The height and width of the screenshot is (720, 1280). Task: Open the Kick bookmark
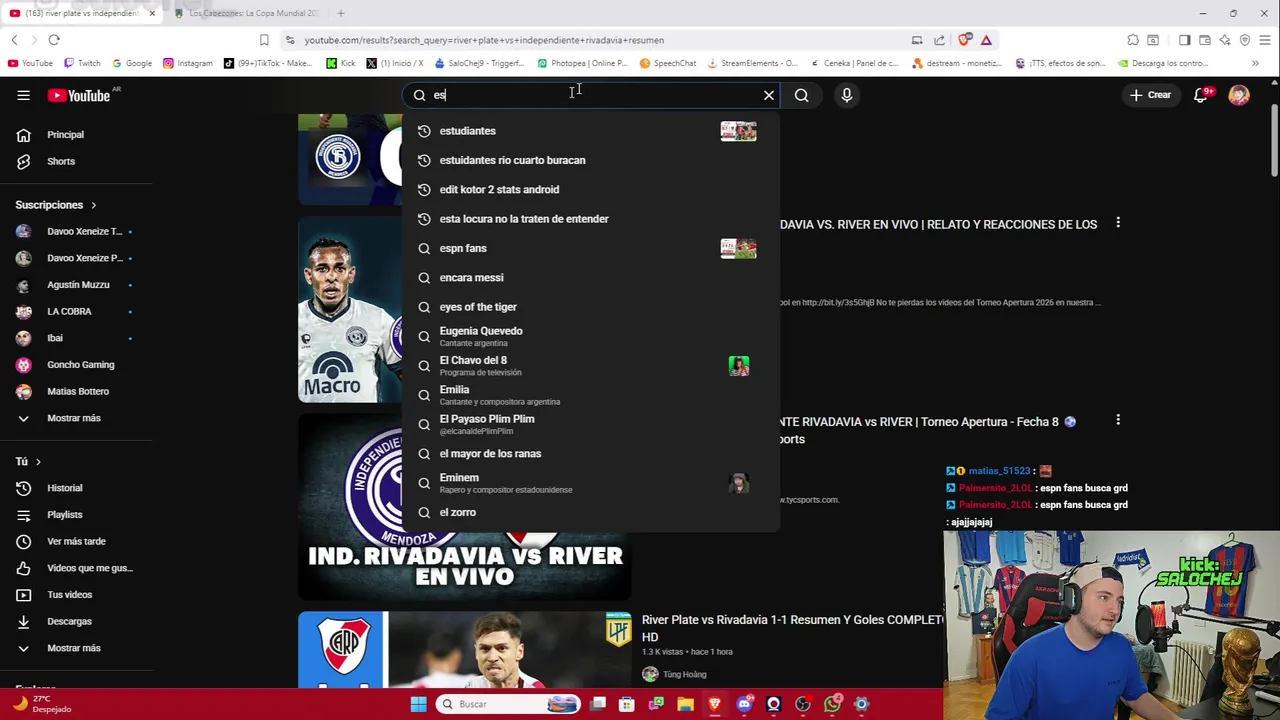coord(341,63)
